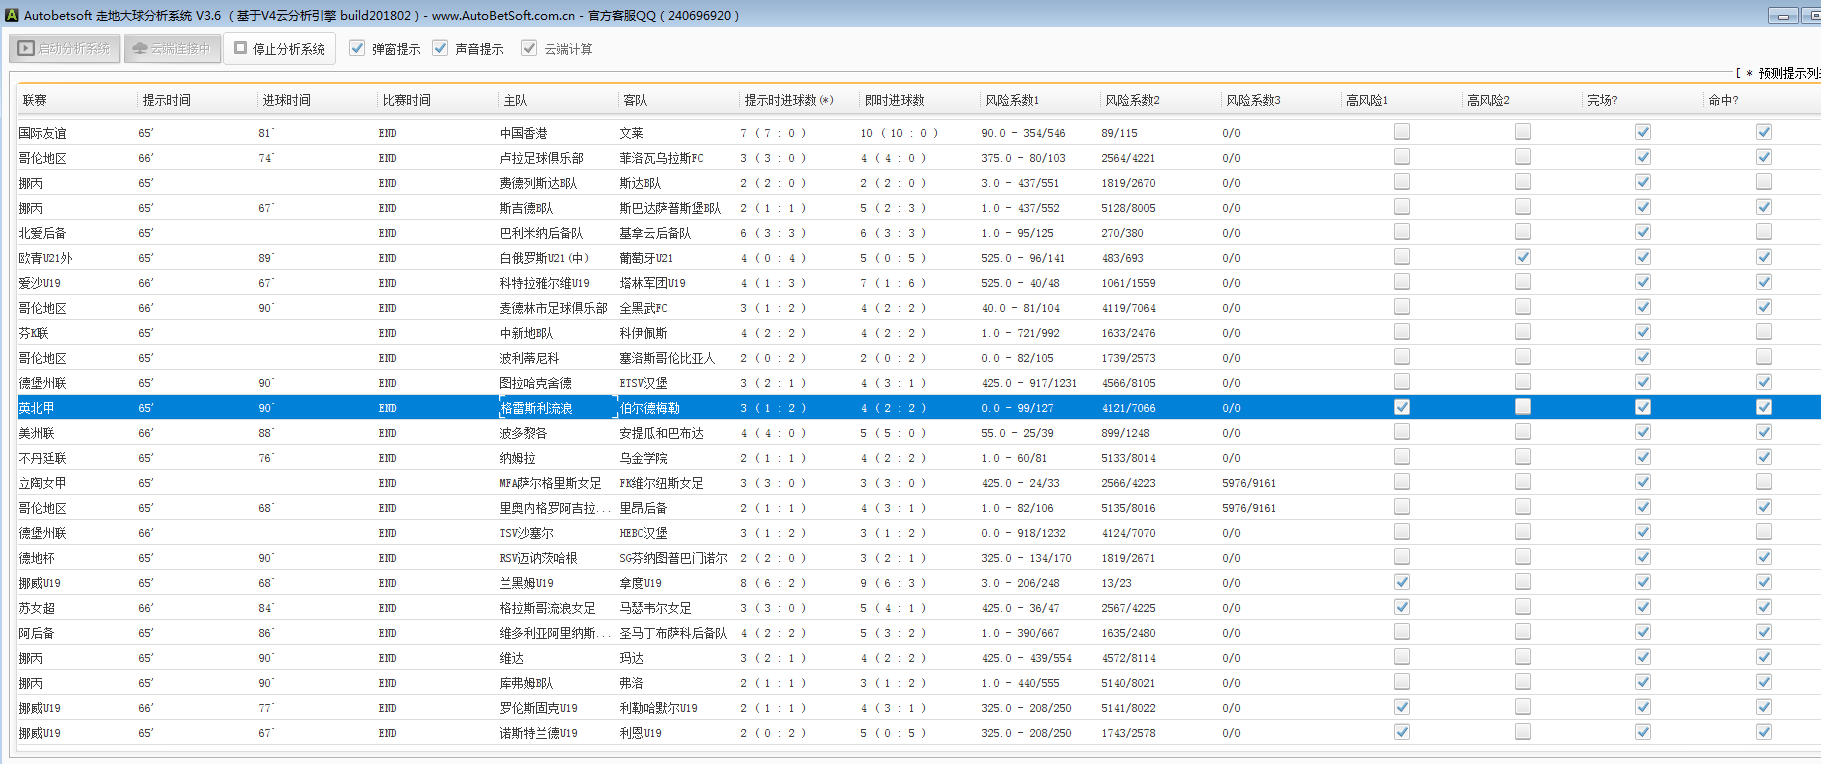Image resolution: width=1821 pixels, height=764 pixels.
Task: Uncheck 高风险2 in the 欧青U21外 row
Action: [x=1522, y=257]
